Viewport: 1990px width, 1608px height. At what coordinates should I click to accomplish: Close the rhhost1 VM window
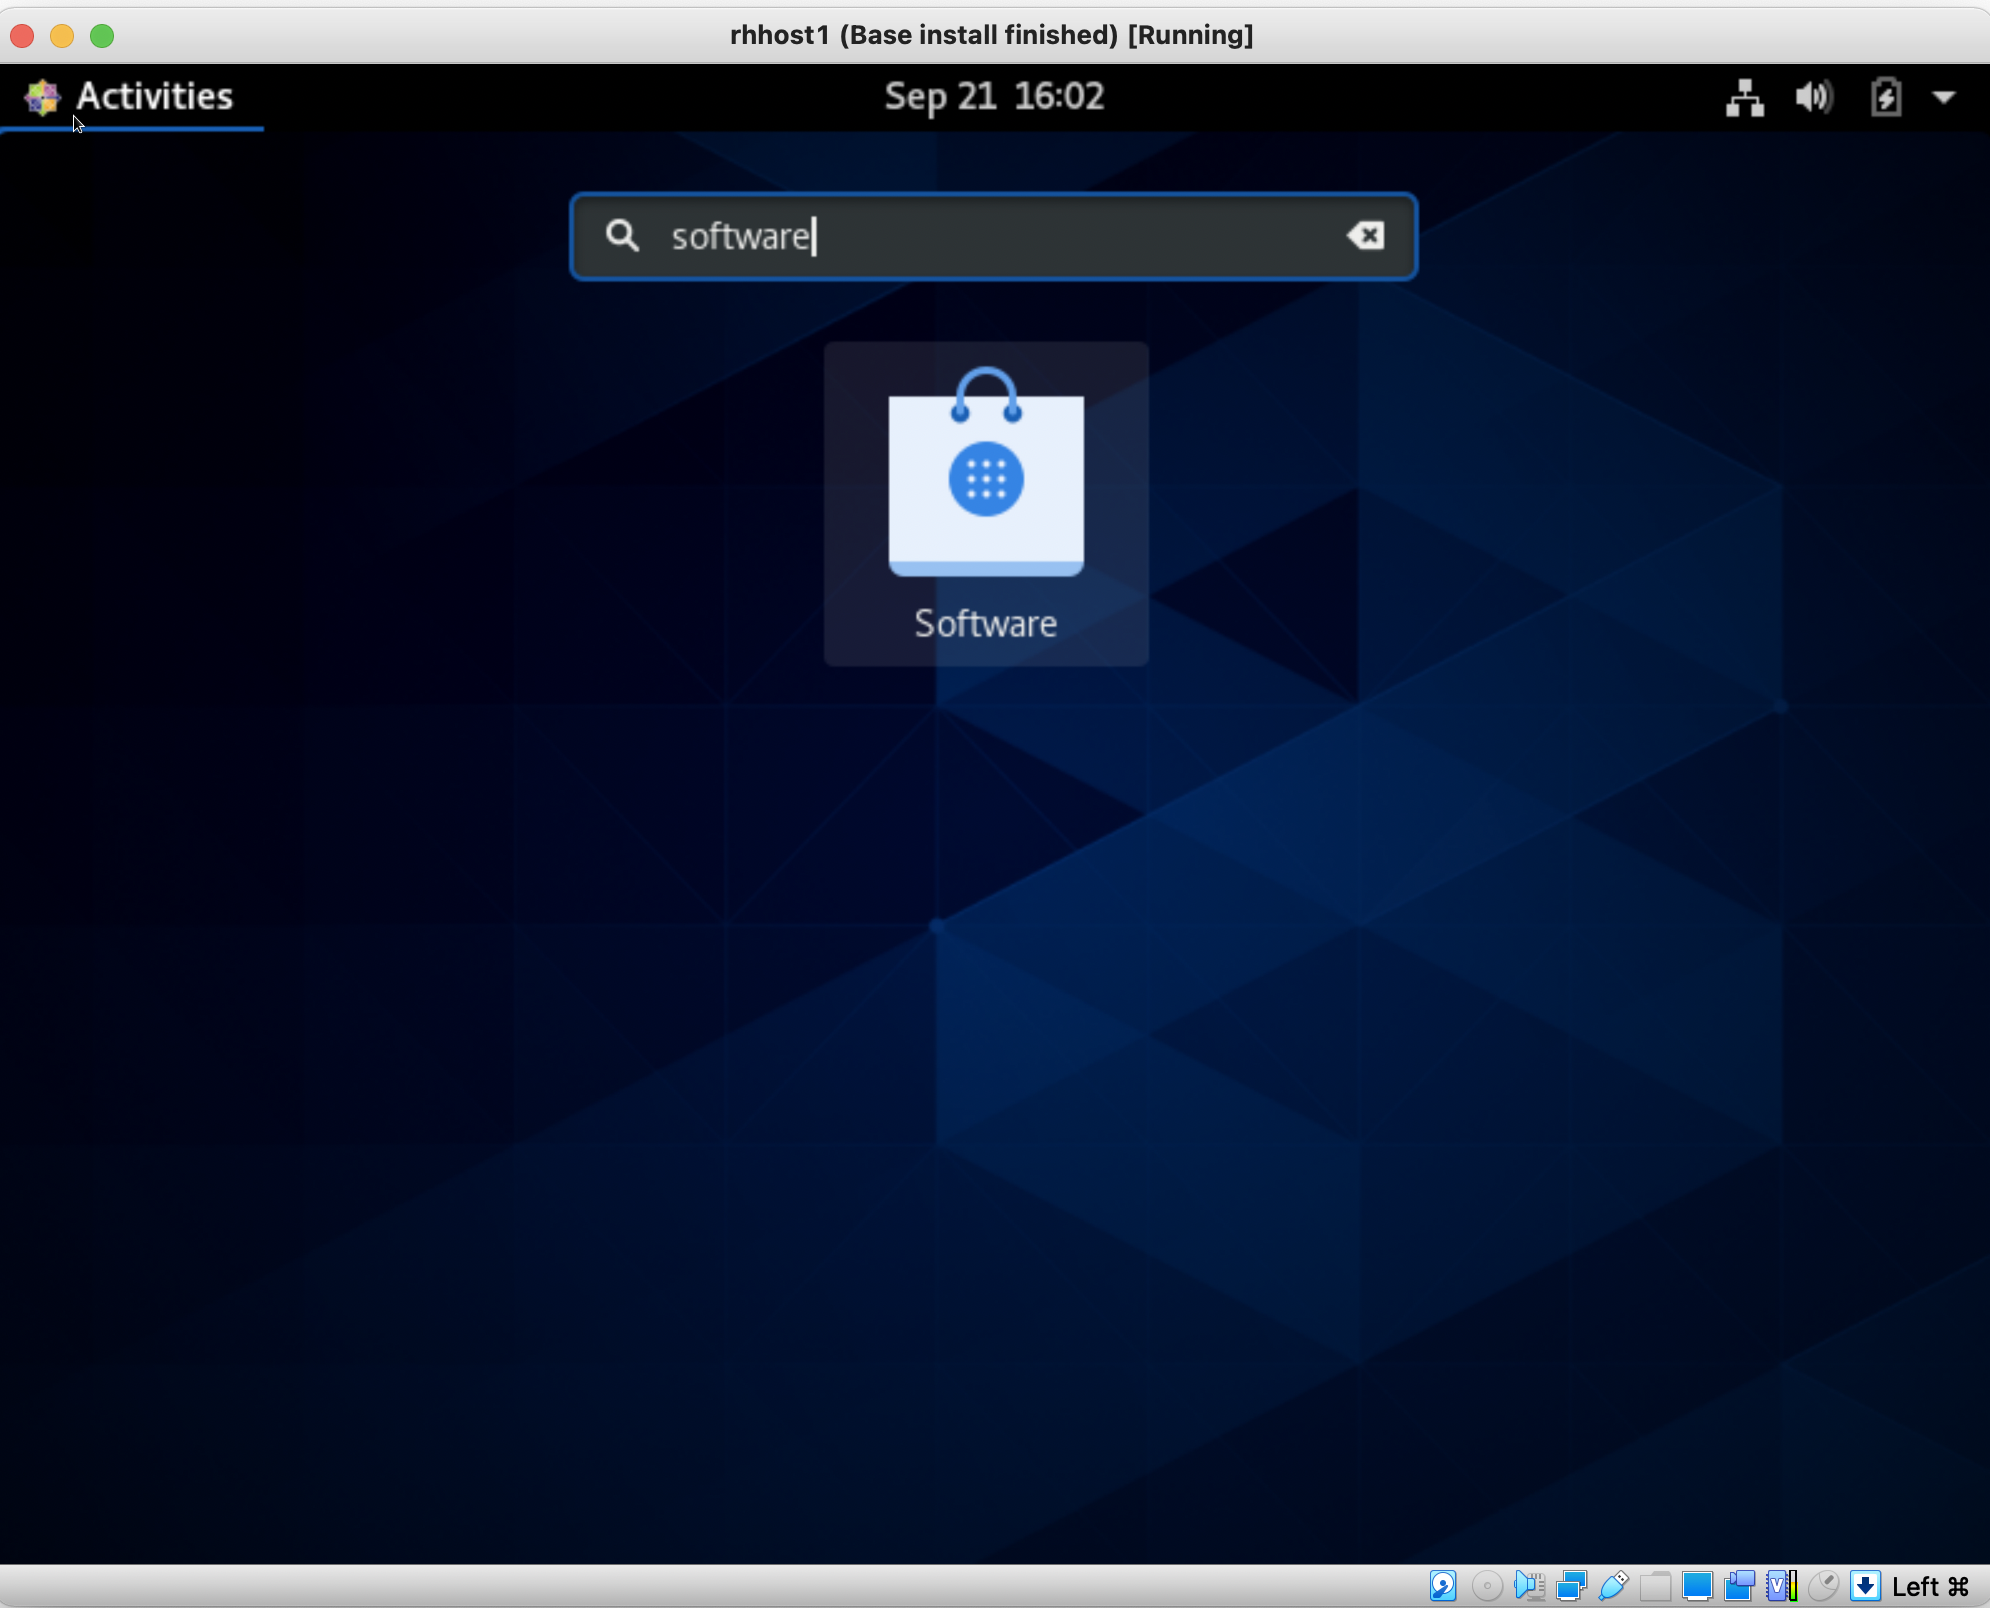pos(22,36)
